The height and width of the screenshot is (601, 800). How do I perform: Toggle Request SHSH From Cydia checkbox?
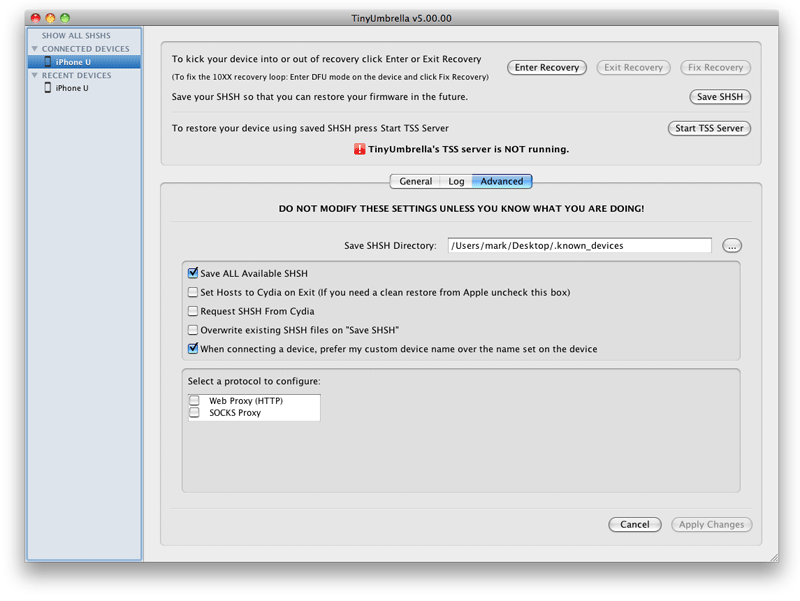point(193,311)
